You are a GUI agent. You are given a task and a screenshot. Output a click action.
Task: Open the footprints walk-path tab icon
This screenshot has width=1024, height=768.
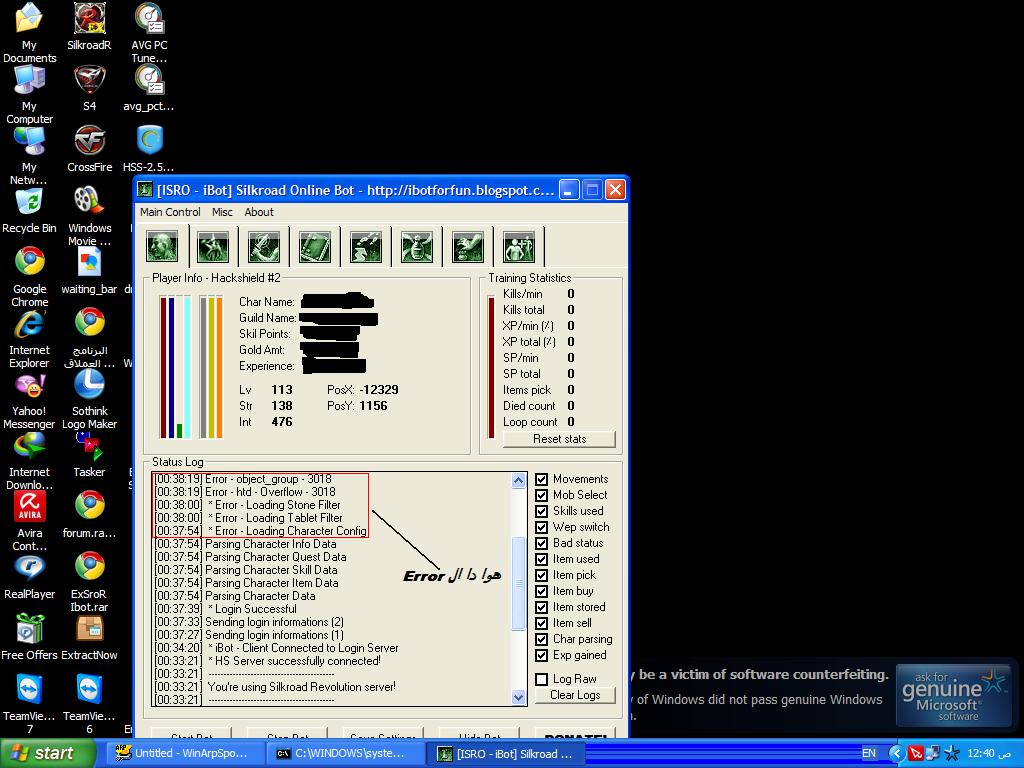pos(366,247)
